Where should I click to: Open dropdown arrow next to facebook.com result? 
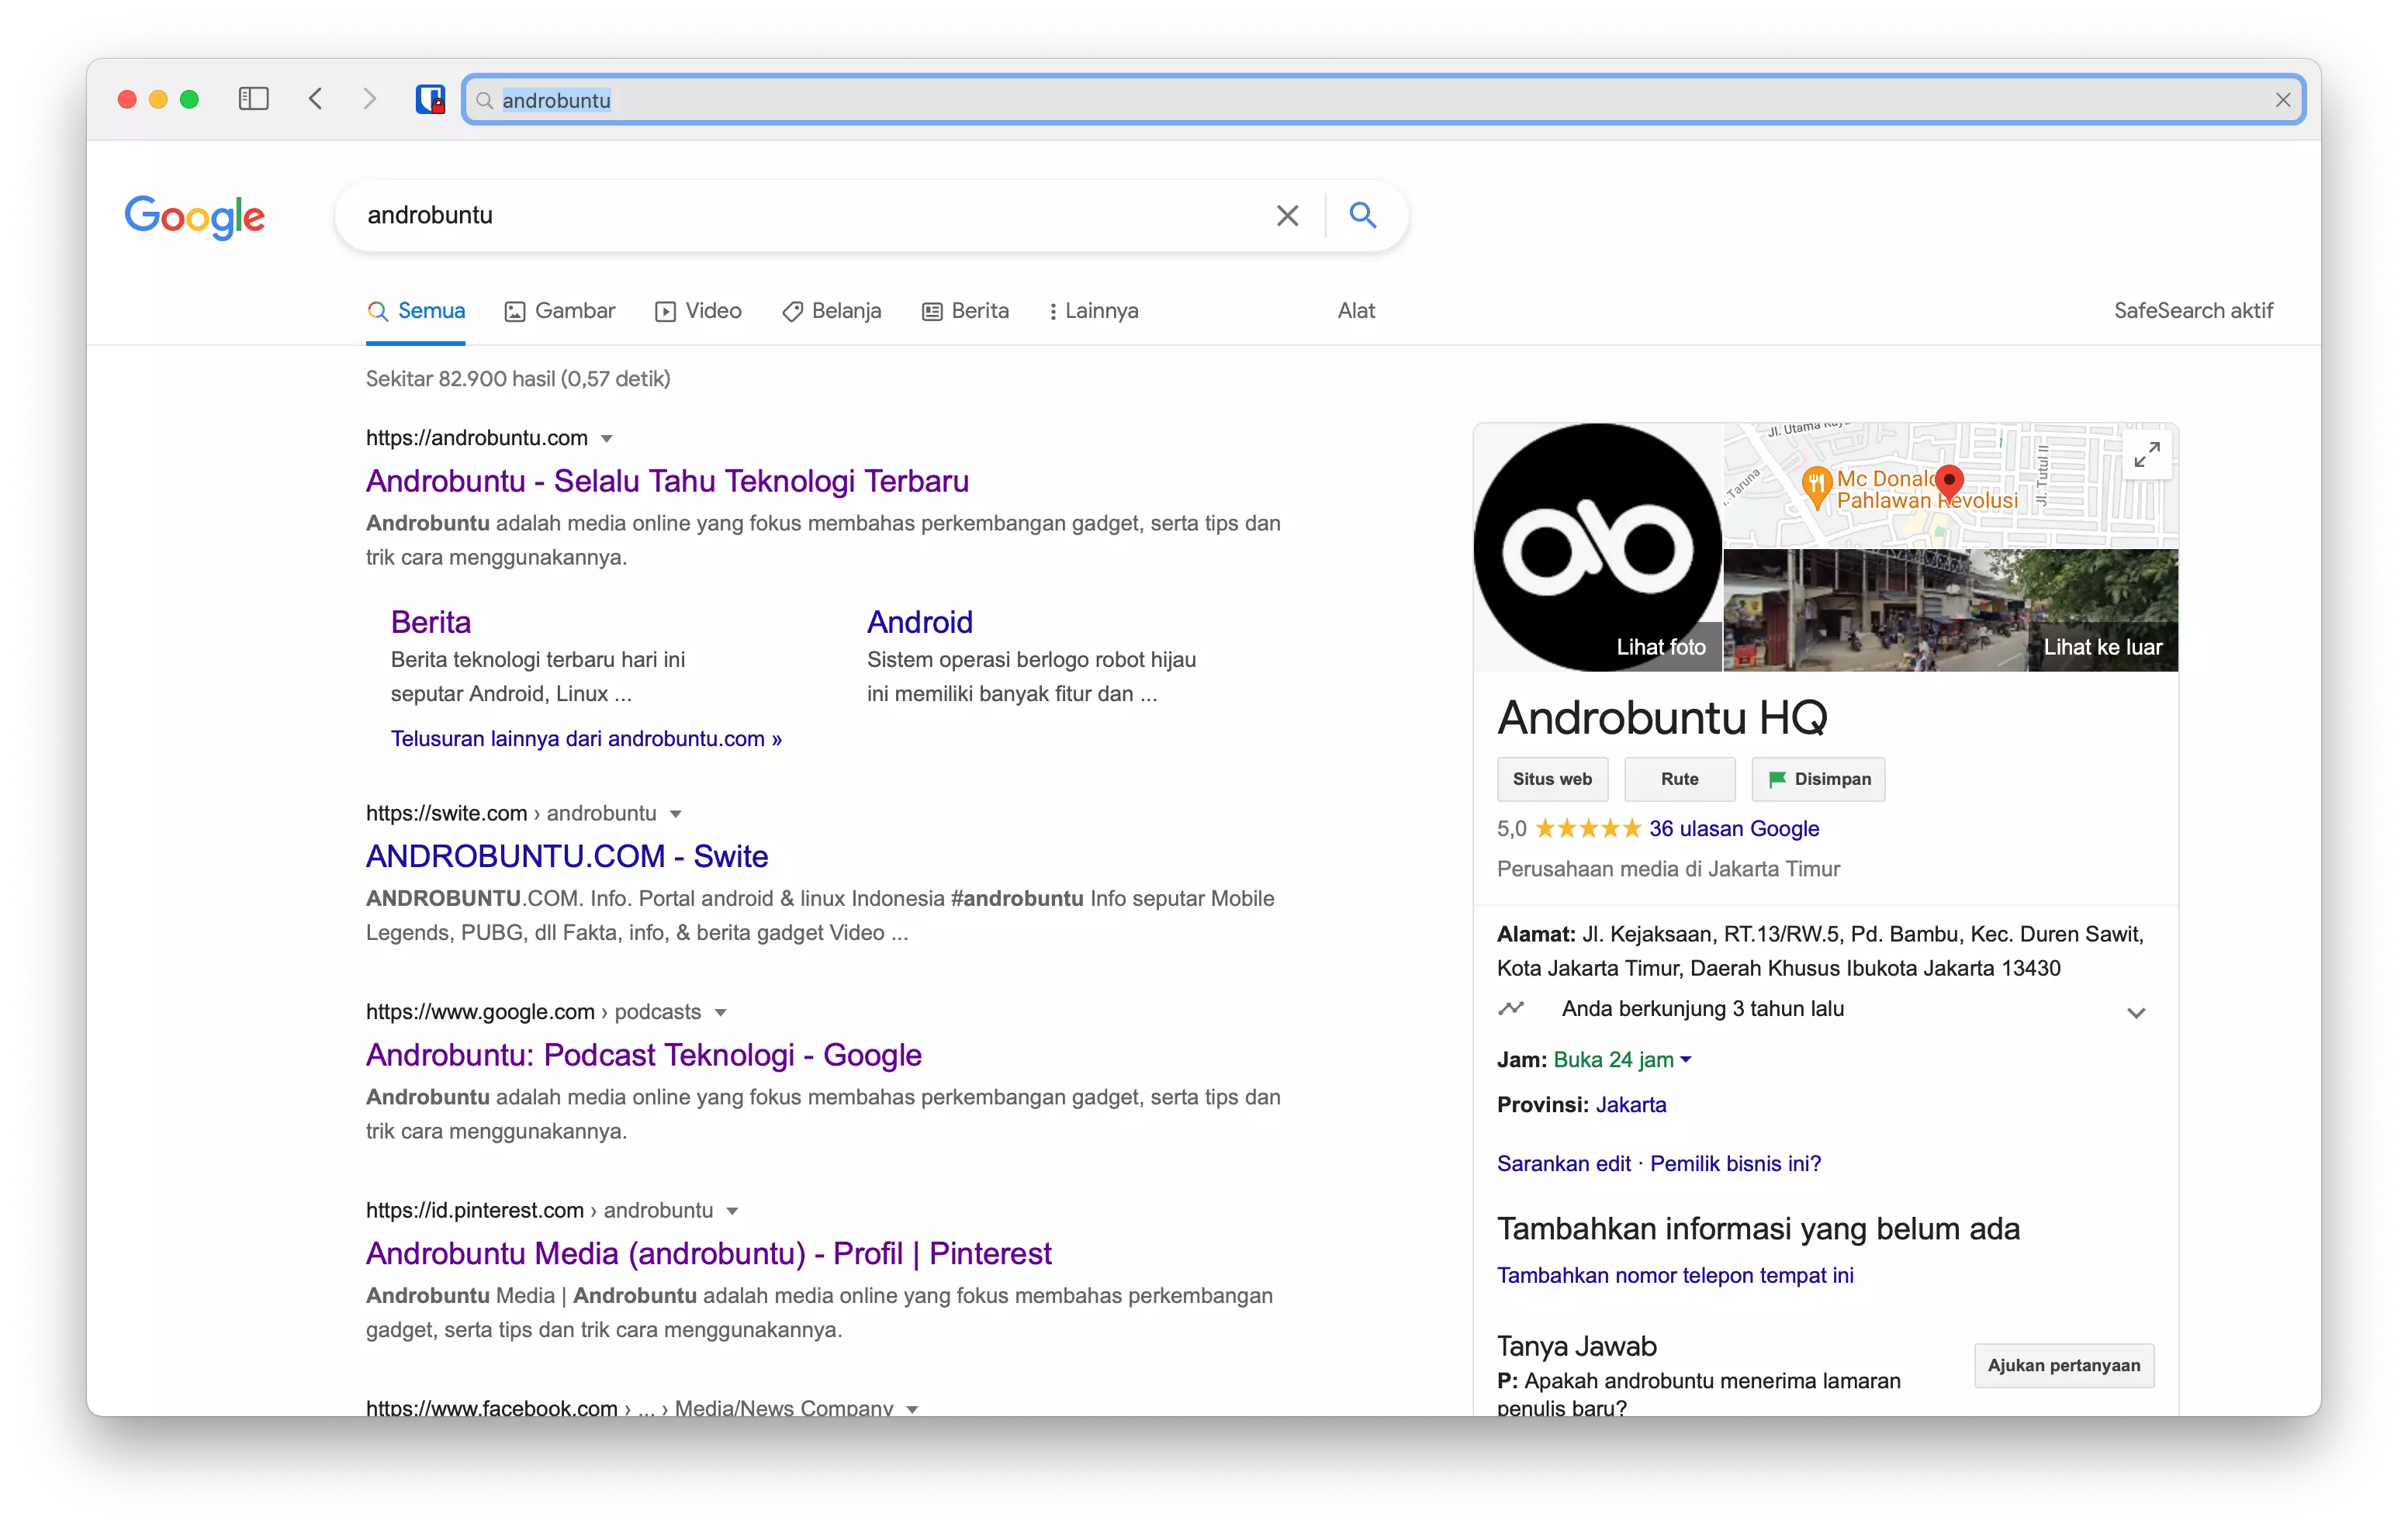click(912, 1409)
